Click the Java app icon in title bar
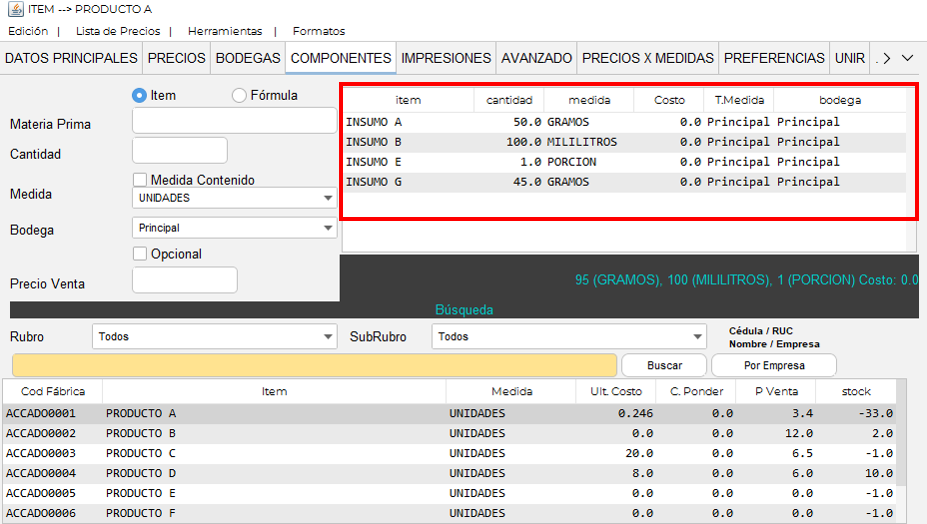Viewport: 927px width, 524px height. point(14,9)
